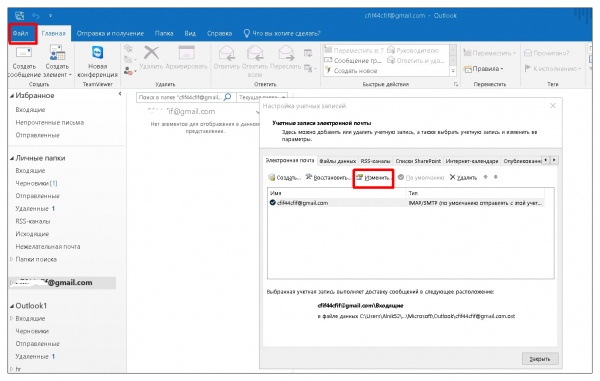The width and height of the screenshot is (600, 381).
Task: Click the Создать сообщение envelope icon
Action: 24,52
